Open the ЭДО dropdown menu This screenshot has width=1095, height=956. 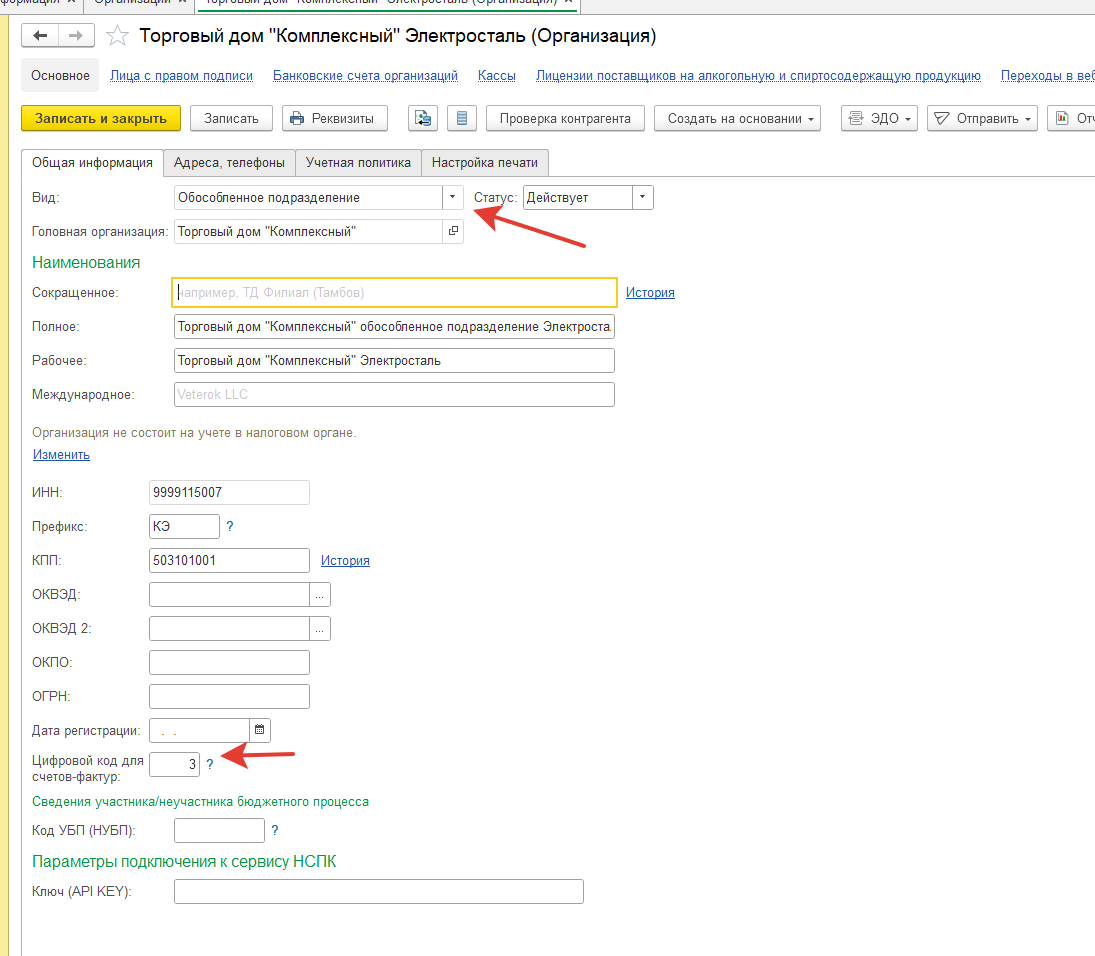[879, 119]
